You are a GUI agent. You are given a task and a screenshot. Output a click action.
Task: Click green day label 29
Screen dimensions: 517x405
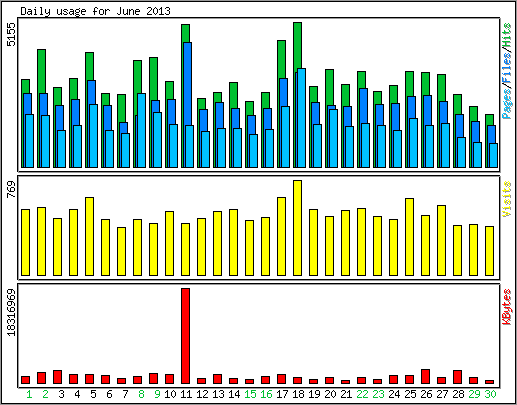474,395
